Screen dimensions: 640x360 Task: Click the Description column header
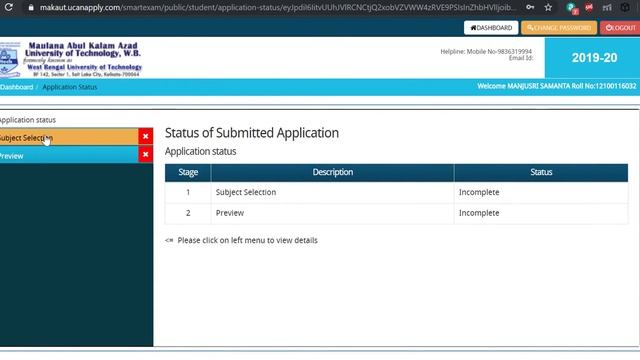click(x=332, y=172)
